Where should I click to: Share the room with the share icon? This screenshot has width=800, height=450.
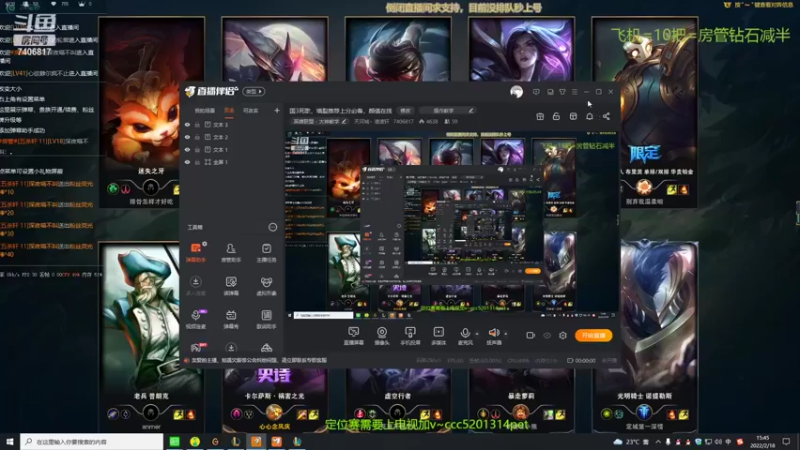pyautogui.click(x=606, y=116)
